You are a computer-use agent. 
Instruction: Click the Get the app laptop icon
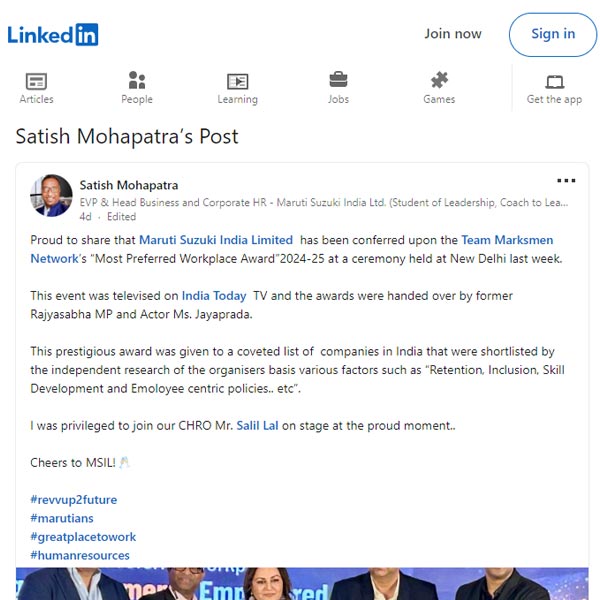(x=554, y=82)
